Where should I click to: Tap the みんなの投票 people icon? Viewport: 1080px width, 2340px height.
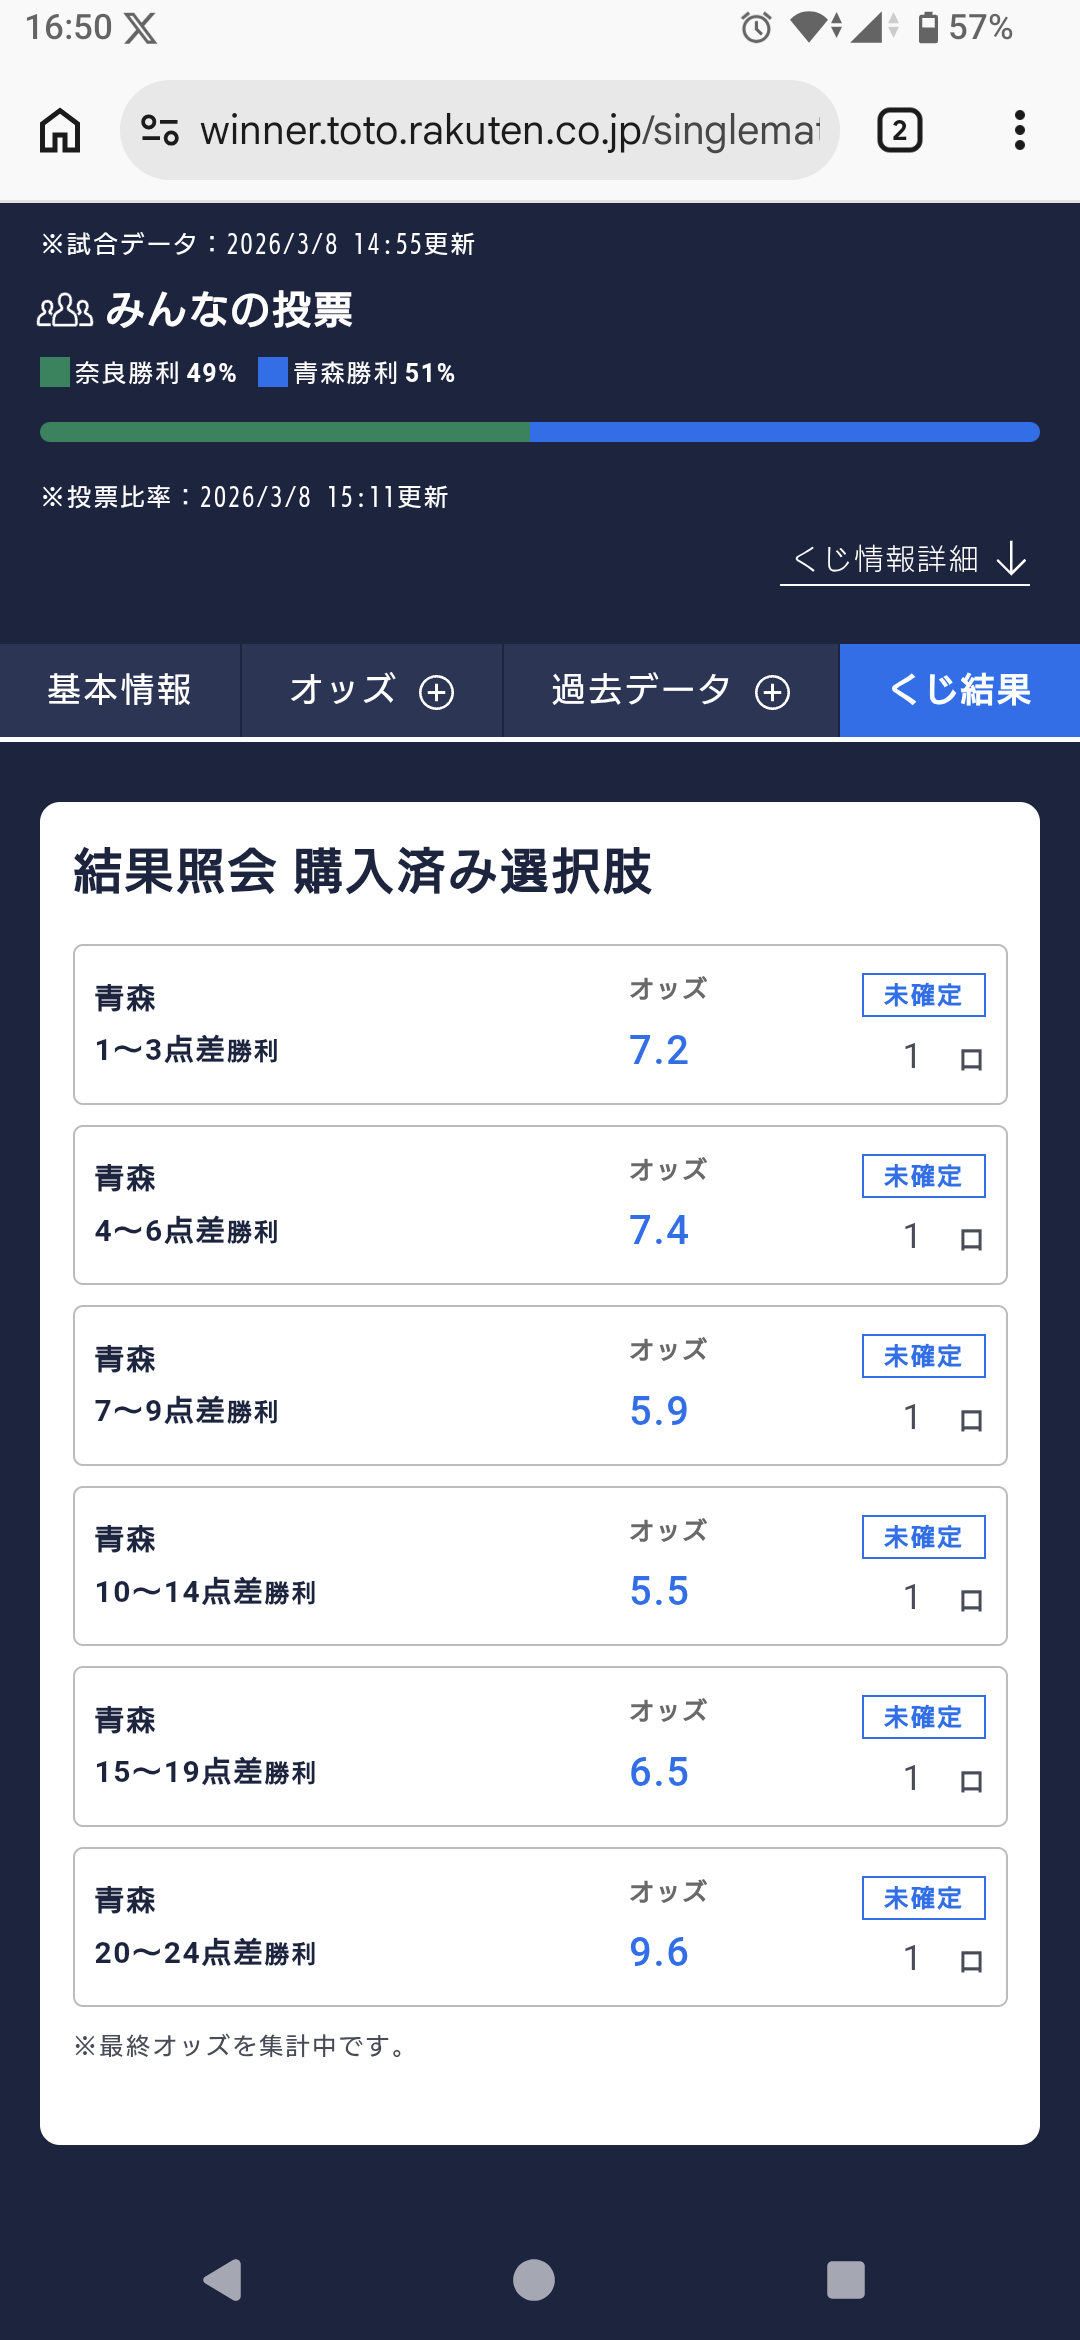[65, 311]
